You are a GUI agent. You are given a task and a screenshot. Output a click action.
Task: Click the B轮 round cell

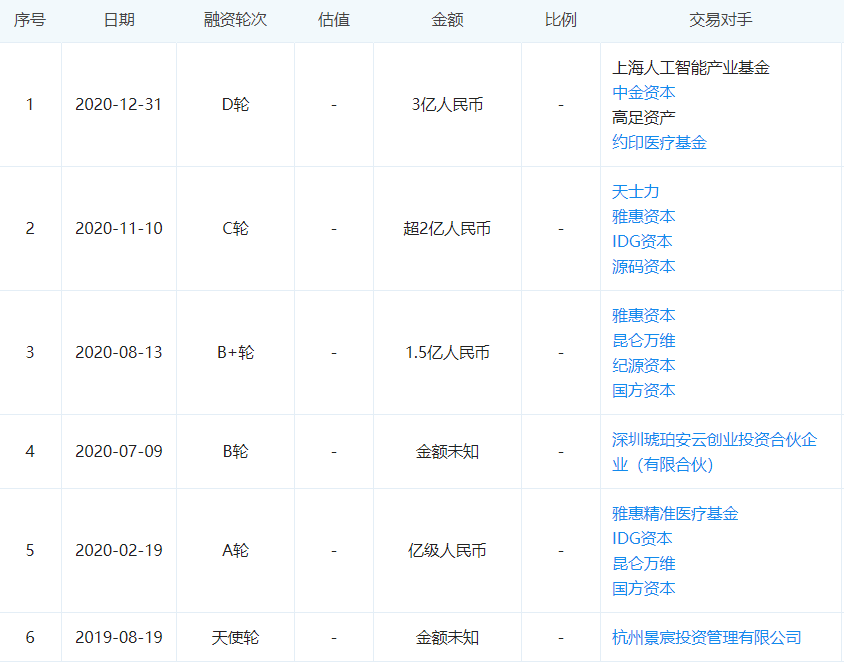coord(235,451)
